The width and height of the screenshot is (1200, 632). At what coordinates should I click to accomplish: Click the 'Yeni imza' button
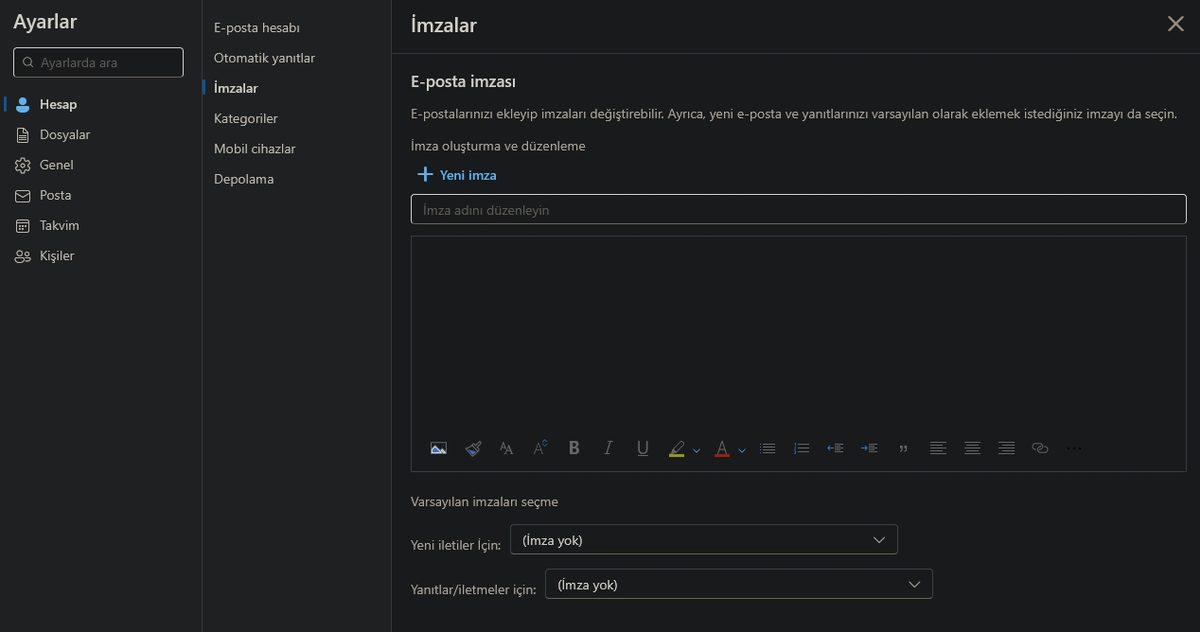pyautogui.click(x=457, y=175)
